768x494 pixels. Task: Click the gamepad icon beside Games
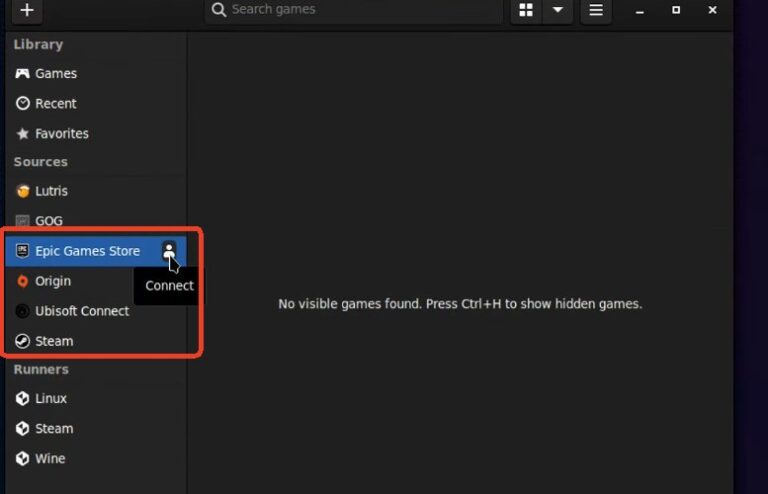coord(22,73)
